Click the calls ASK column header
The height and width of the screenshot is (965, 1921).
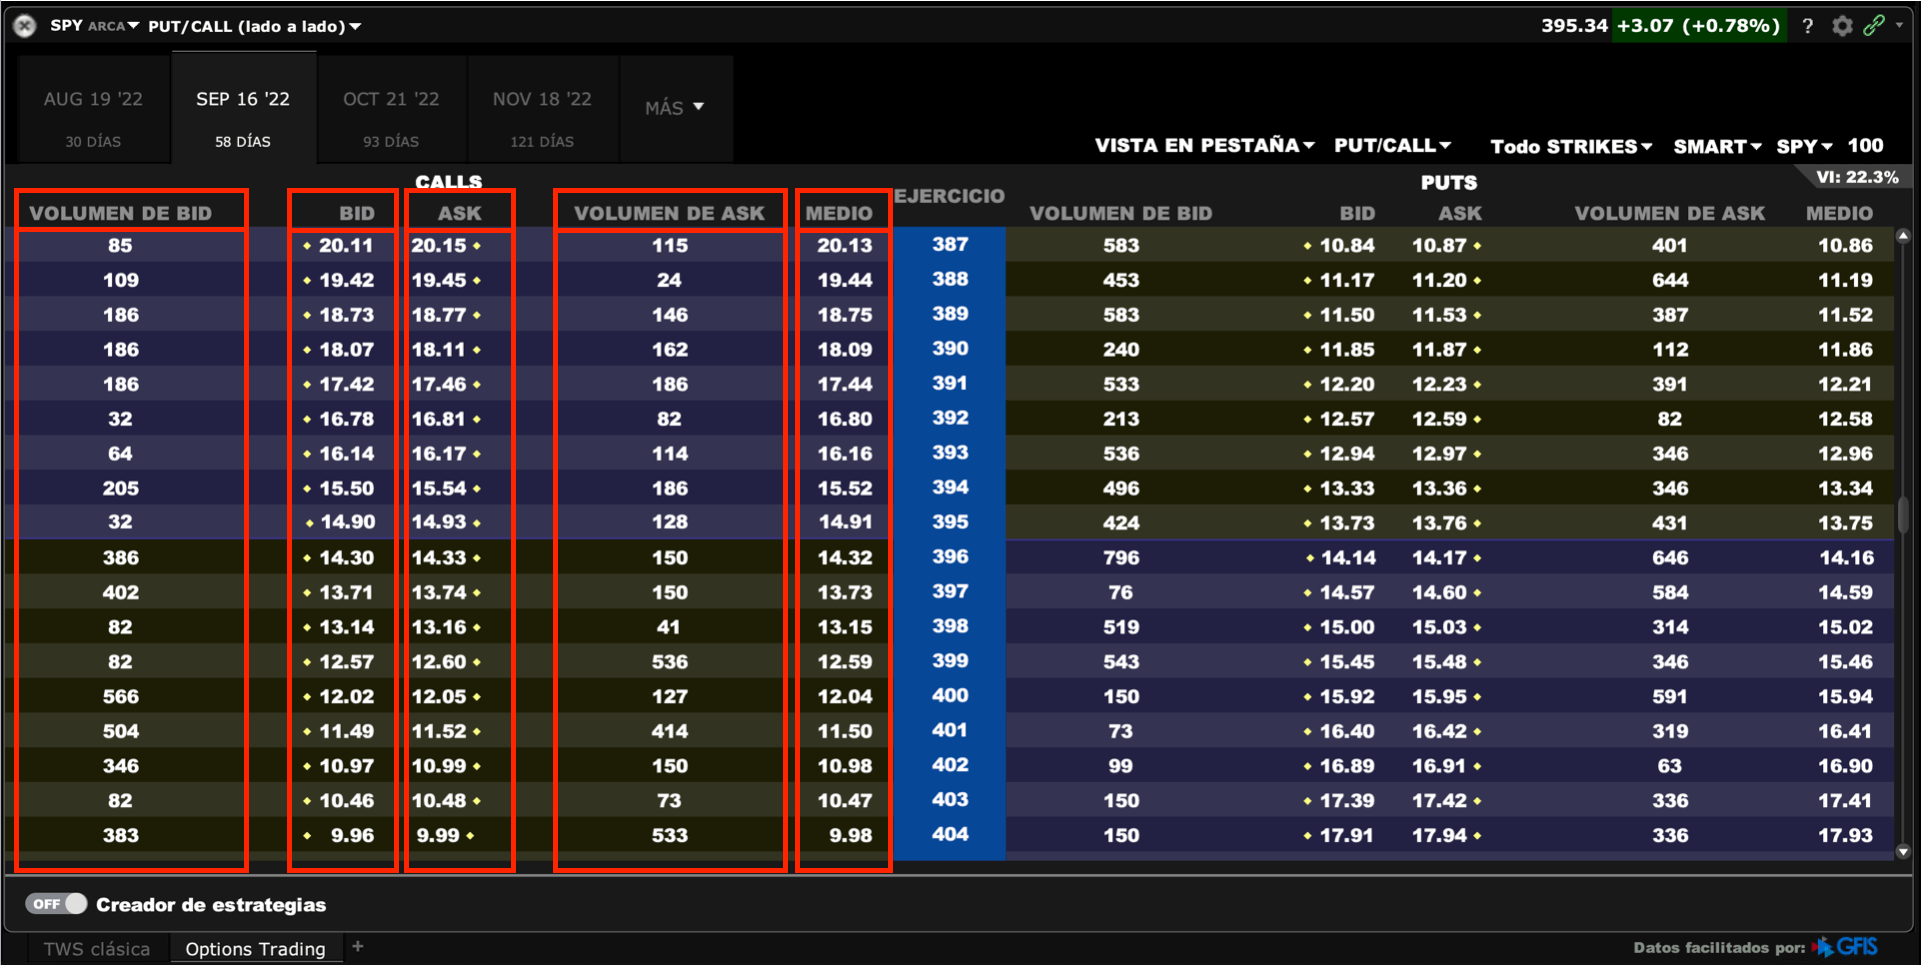click(459, 213)
